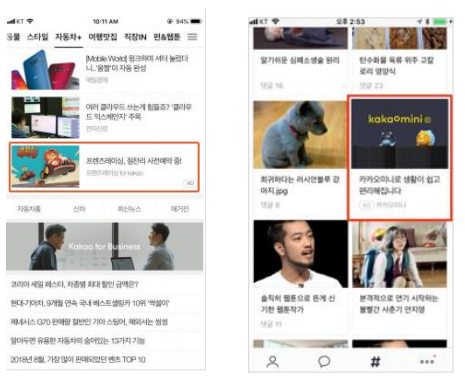Open the kakaomini ad thumbnail
Screen dimensions: 465x379
(400, 133)
